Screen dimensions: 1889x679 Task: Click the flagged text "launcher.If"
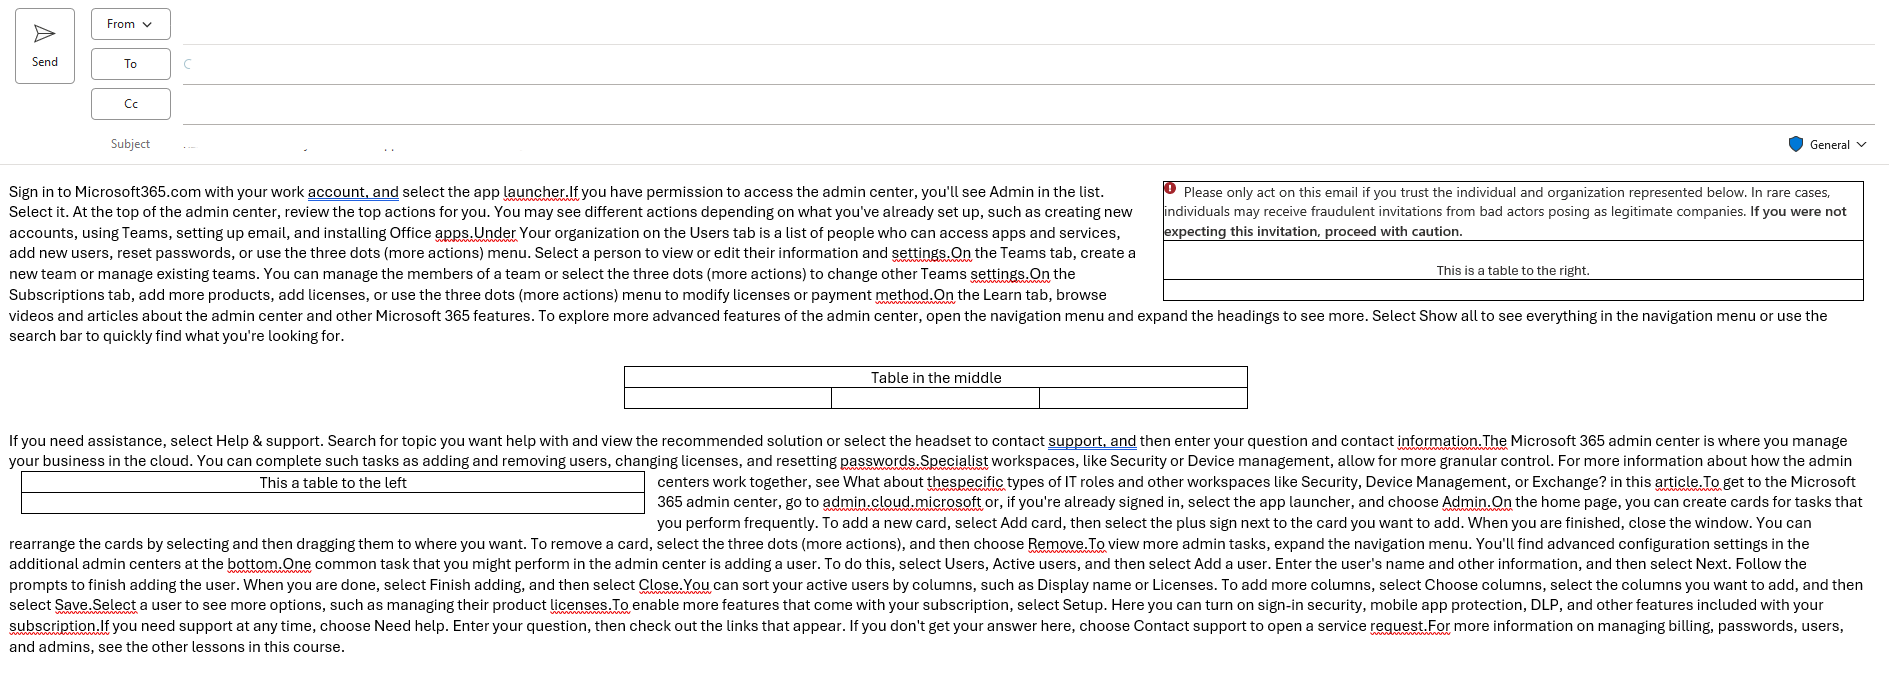point(541,192)
